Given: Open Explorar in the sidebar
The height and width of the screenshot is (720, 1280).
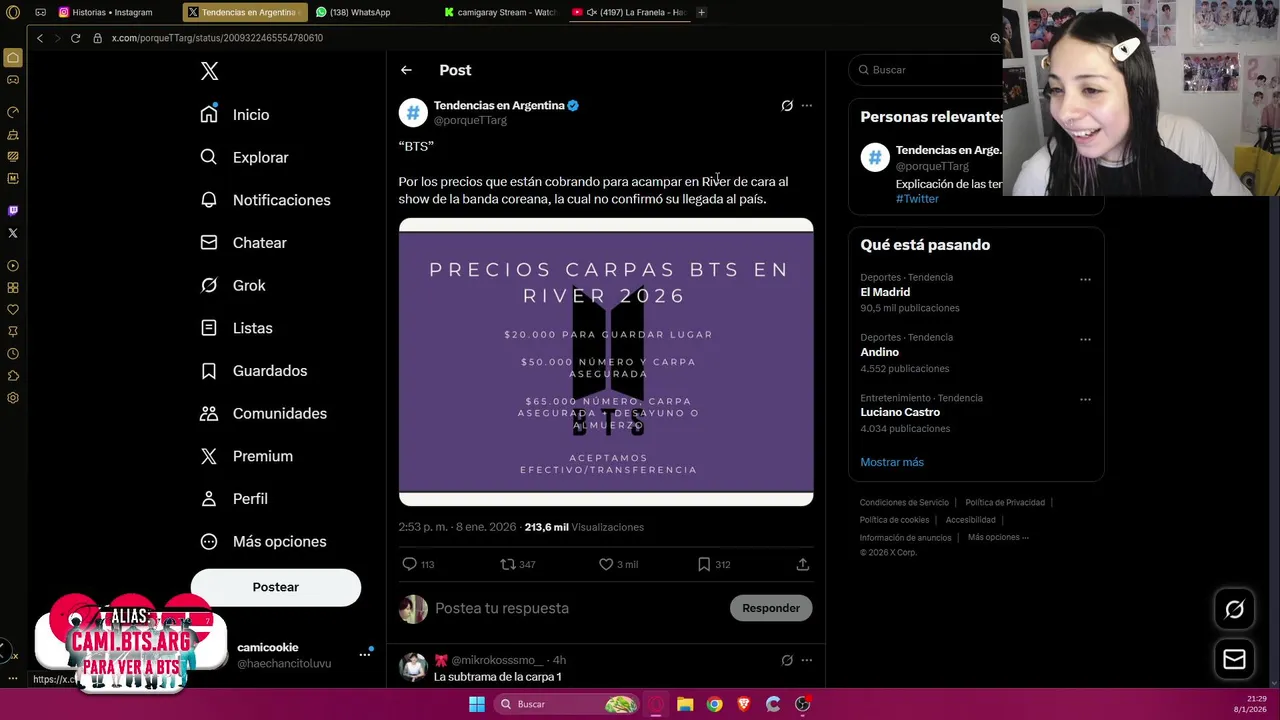Looking at the screenshot, I should [x=245, y=157].
